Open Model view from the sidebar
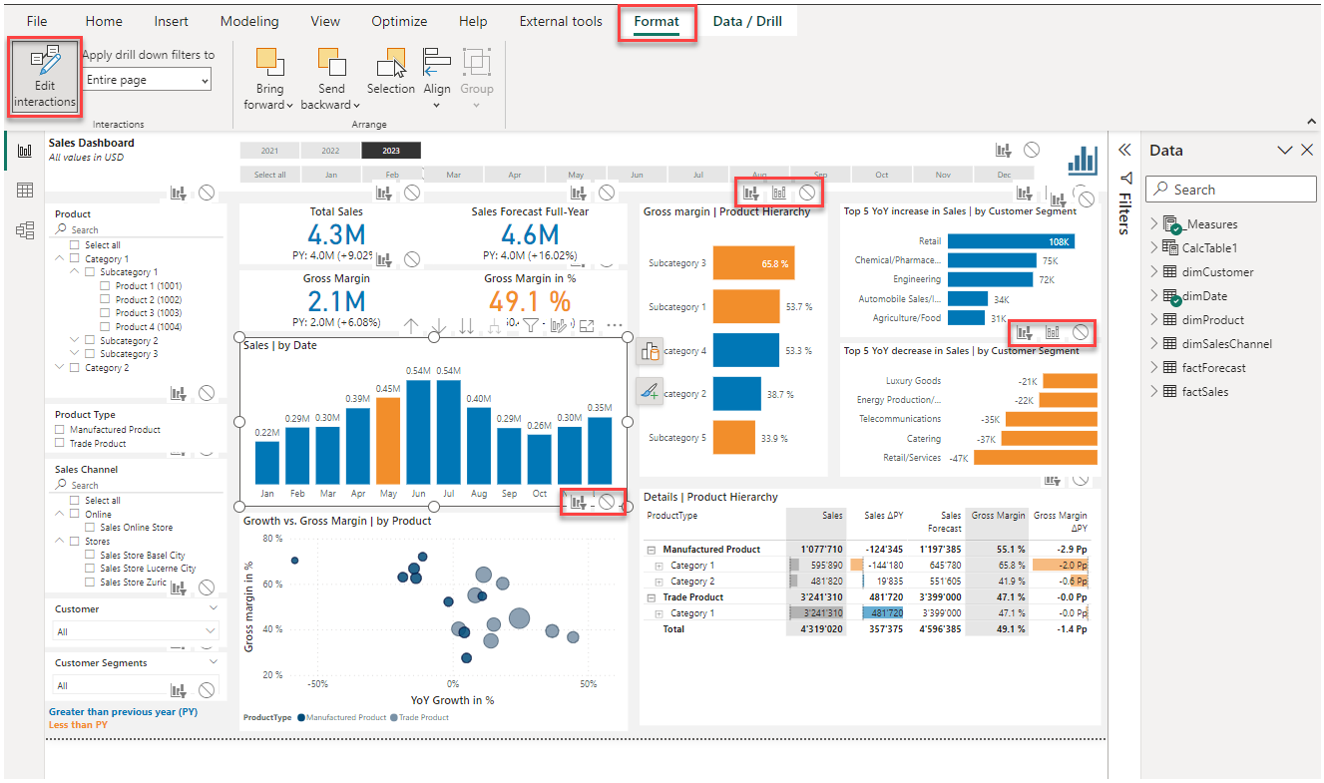 coord(25,230)
